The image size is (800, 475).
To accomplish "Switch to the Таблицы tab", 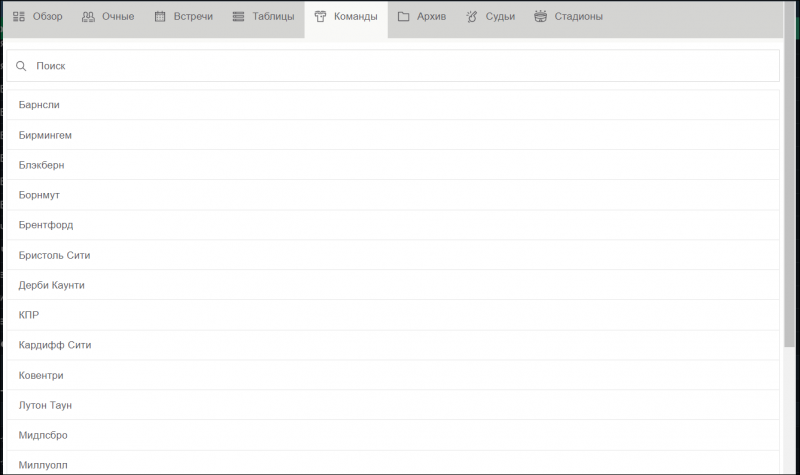I will click(x=263, y=17).
